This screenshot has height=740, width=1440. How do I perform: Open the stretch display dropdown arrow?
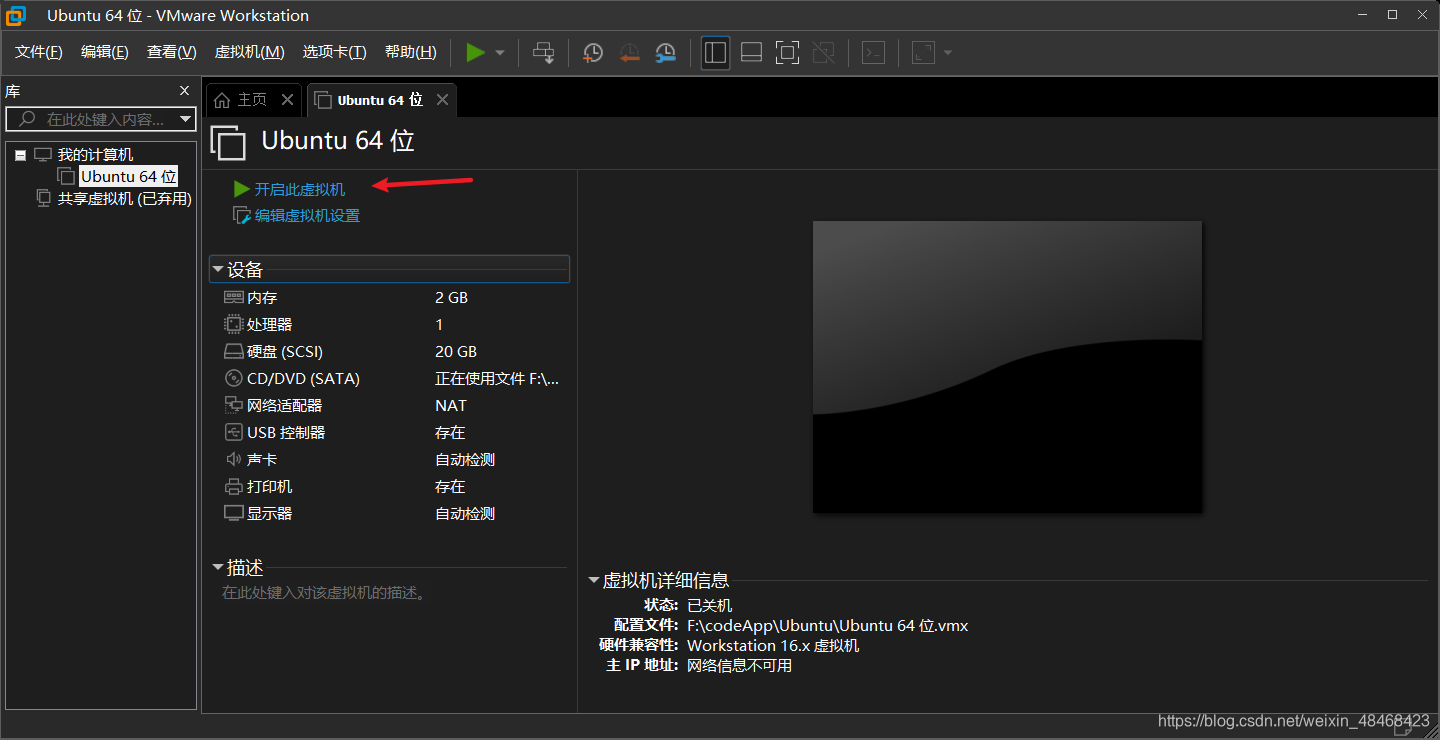948,53
